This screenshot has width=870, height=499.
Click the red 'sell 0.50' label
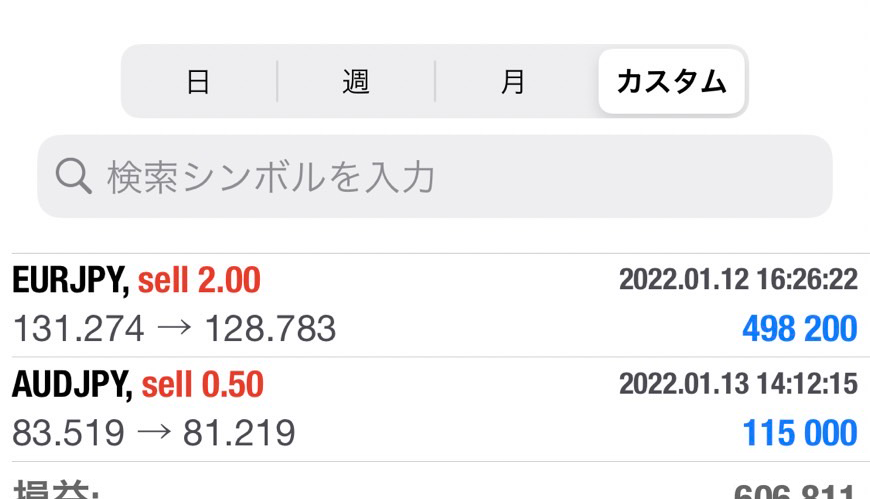click(203, 385)
